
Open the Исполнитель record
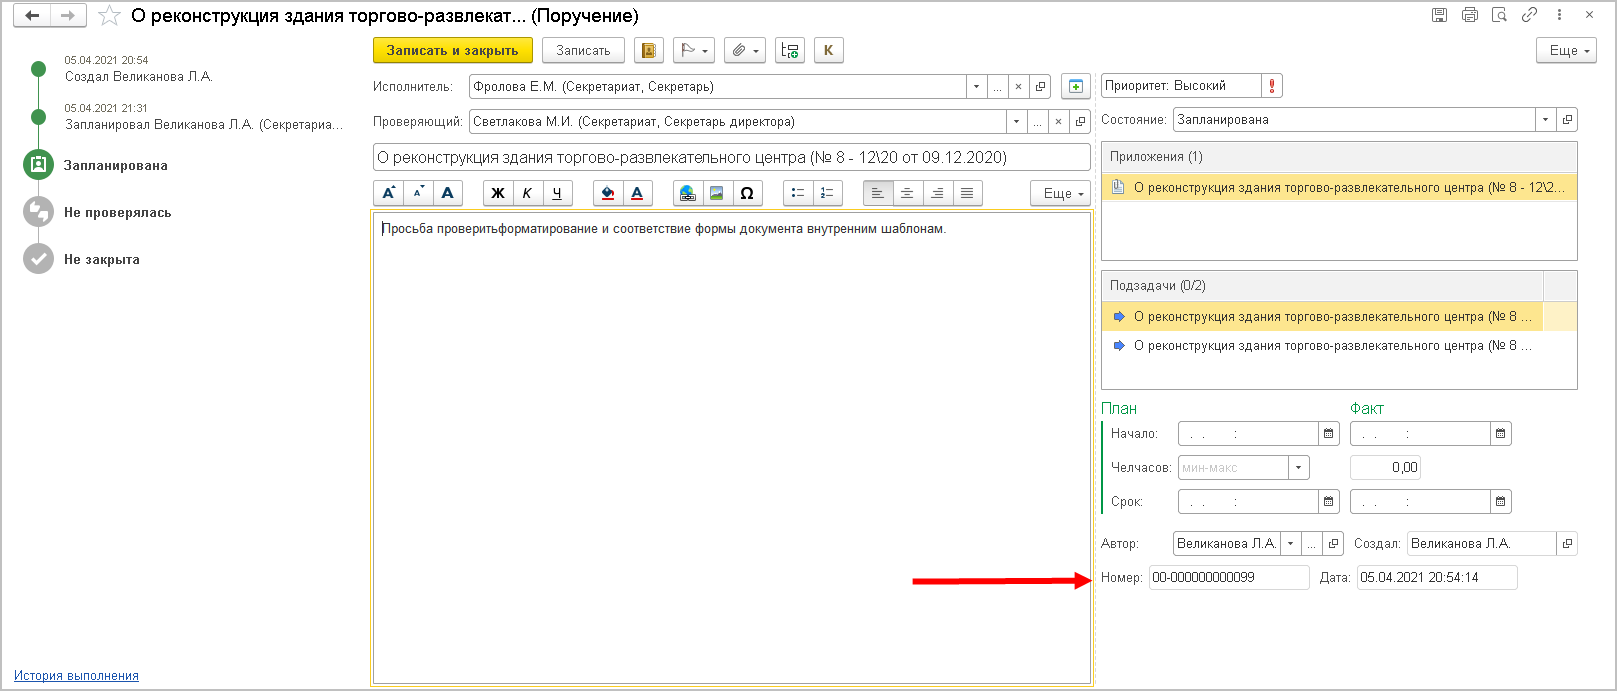tap(1040, 87)
